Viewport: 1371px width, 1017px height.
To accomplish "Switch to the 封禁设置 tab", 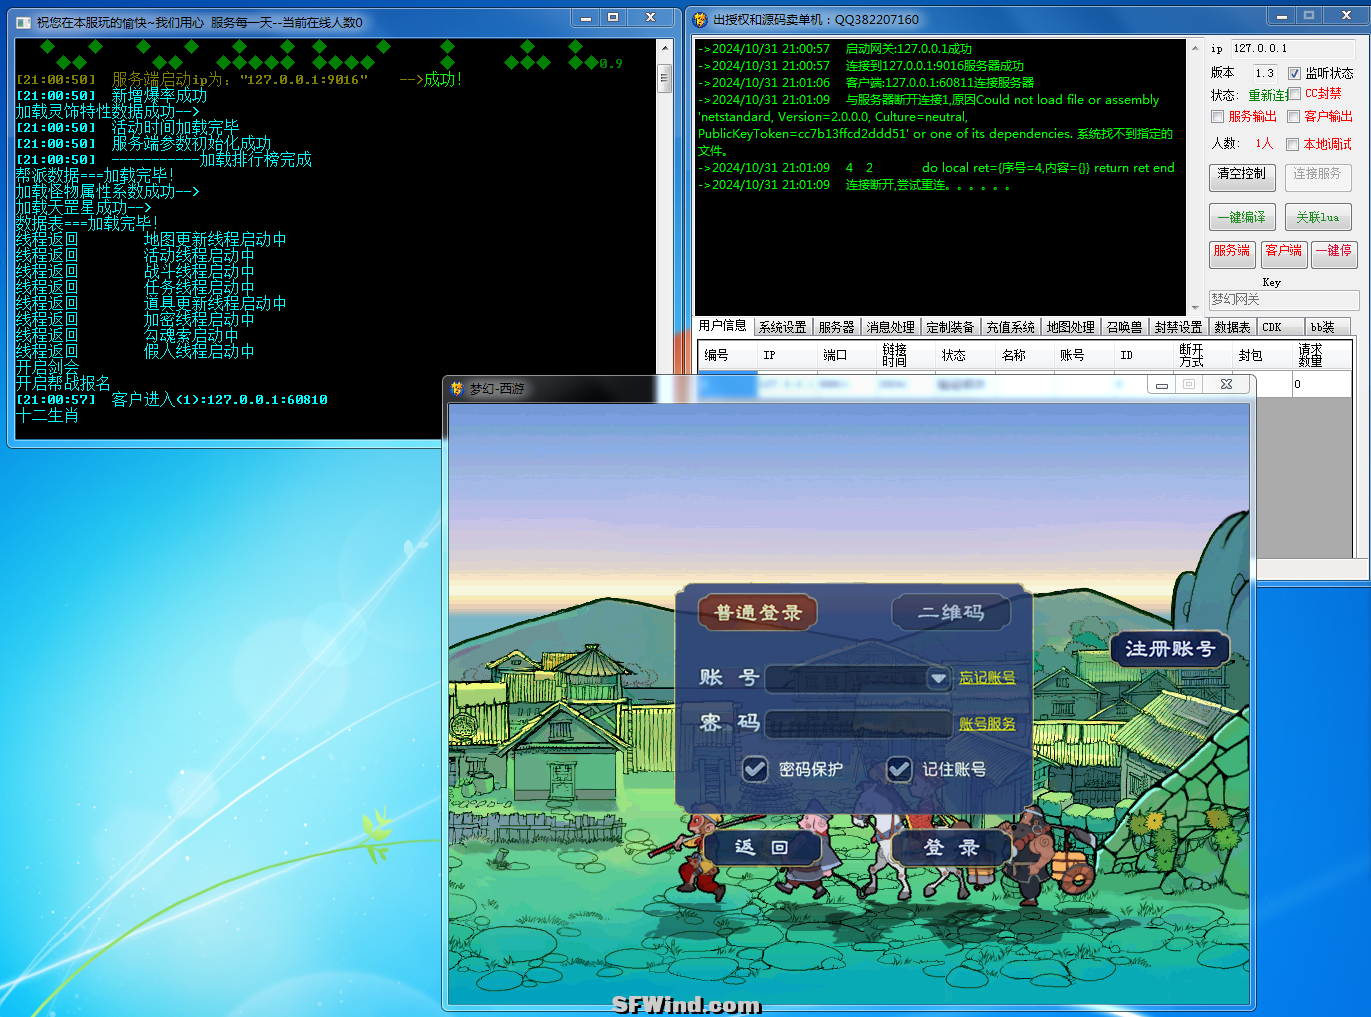I will click(1178, 327).
